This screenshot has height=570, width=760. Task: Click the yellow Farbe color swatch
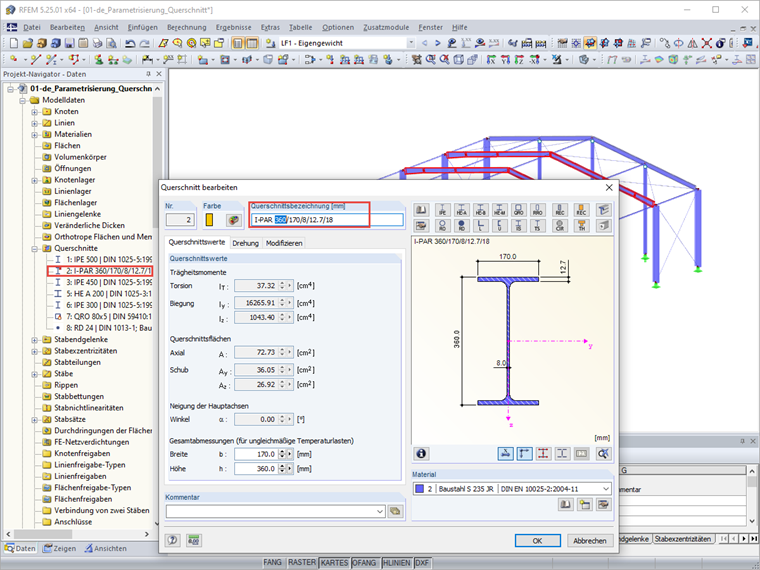click(x=209, y=220)
